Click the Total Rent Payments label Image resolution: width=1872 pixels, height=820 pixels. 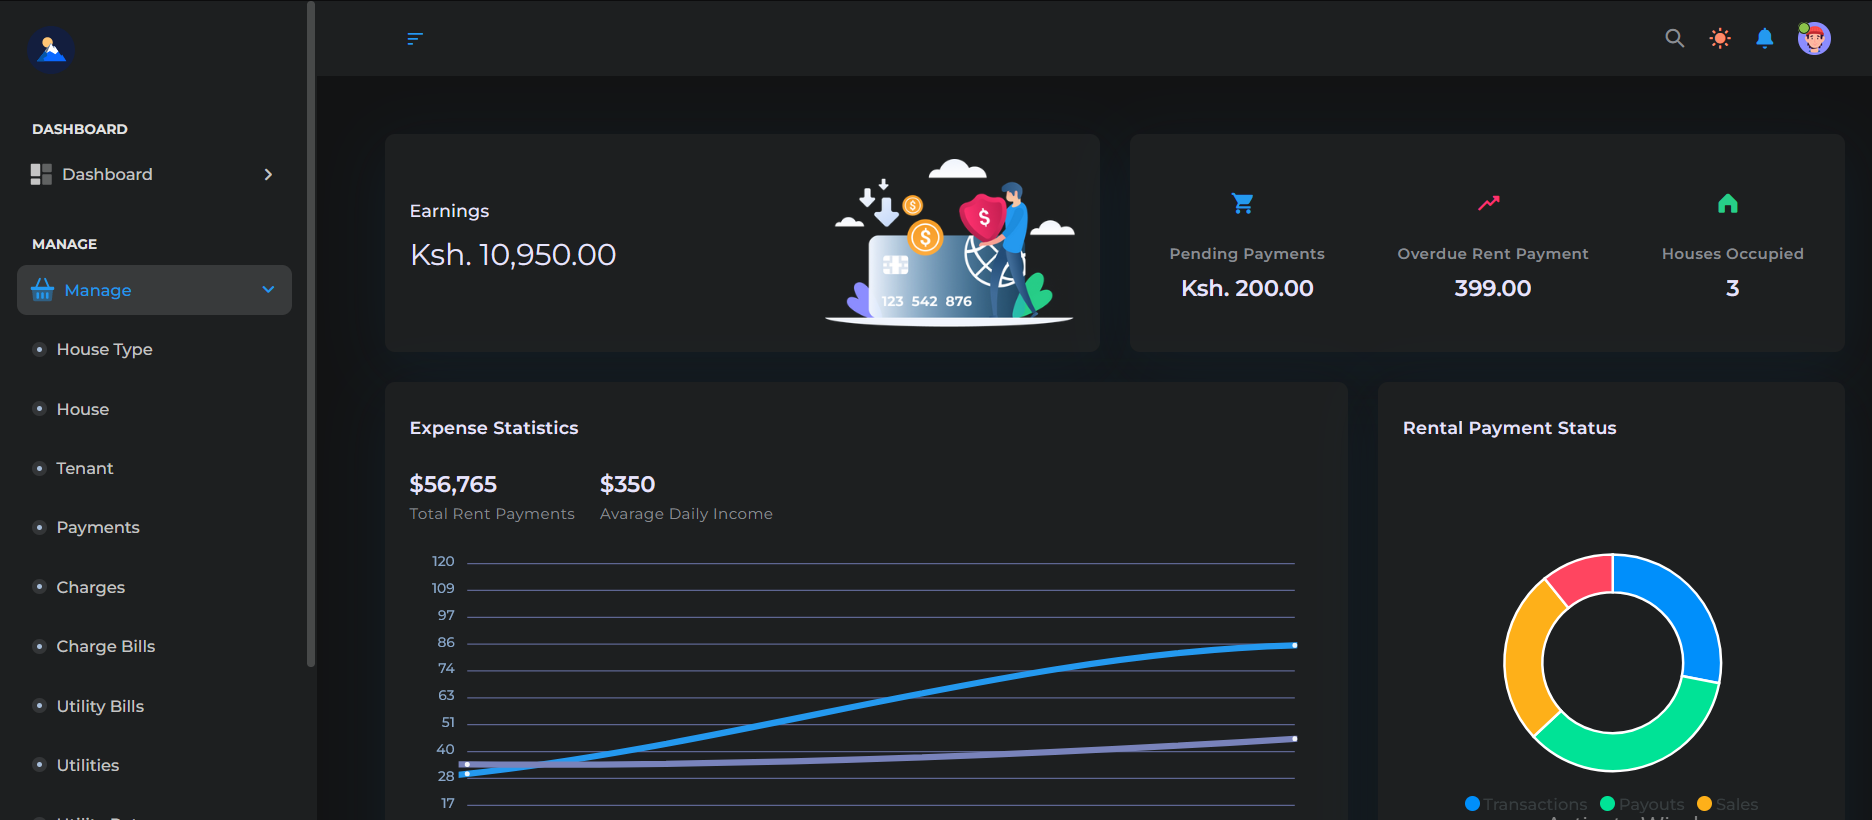click(492, 514)
